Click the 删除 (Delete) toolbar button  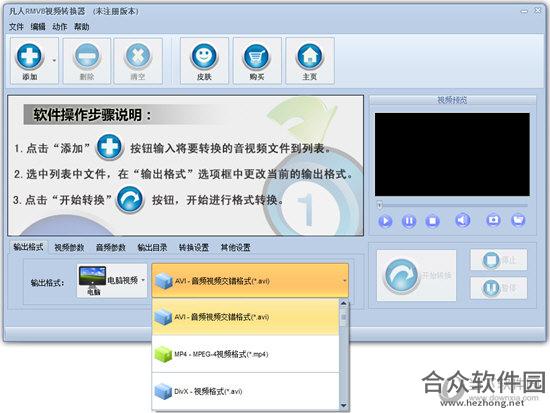(x=87, y=61)
